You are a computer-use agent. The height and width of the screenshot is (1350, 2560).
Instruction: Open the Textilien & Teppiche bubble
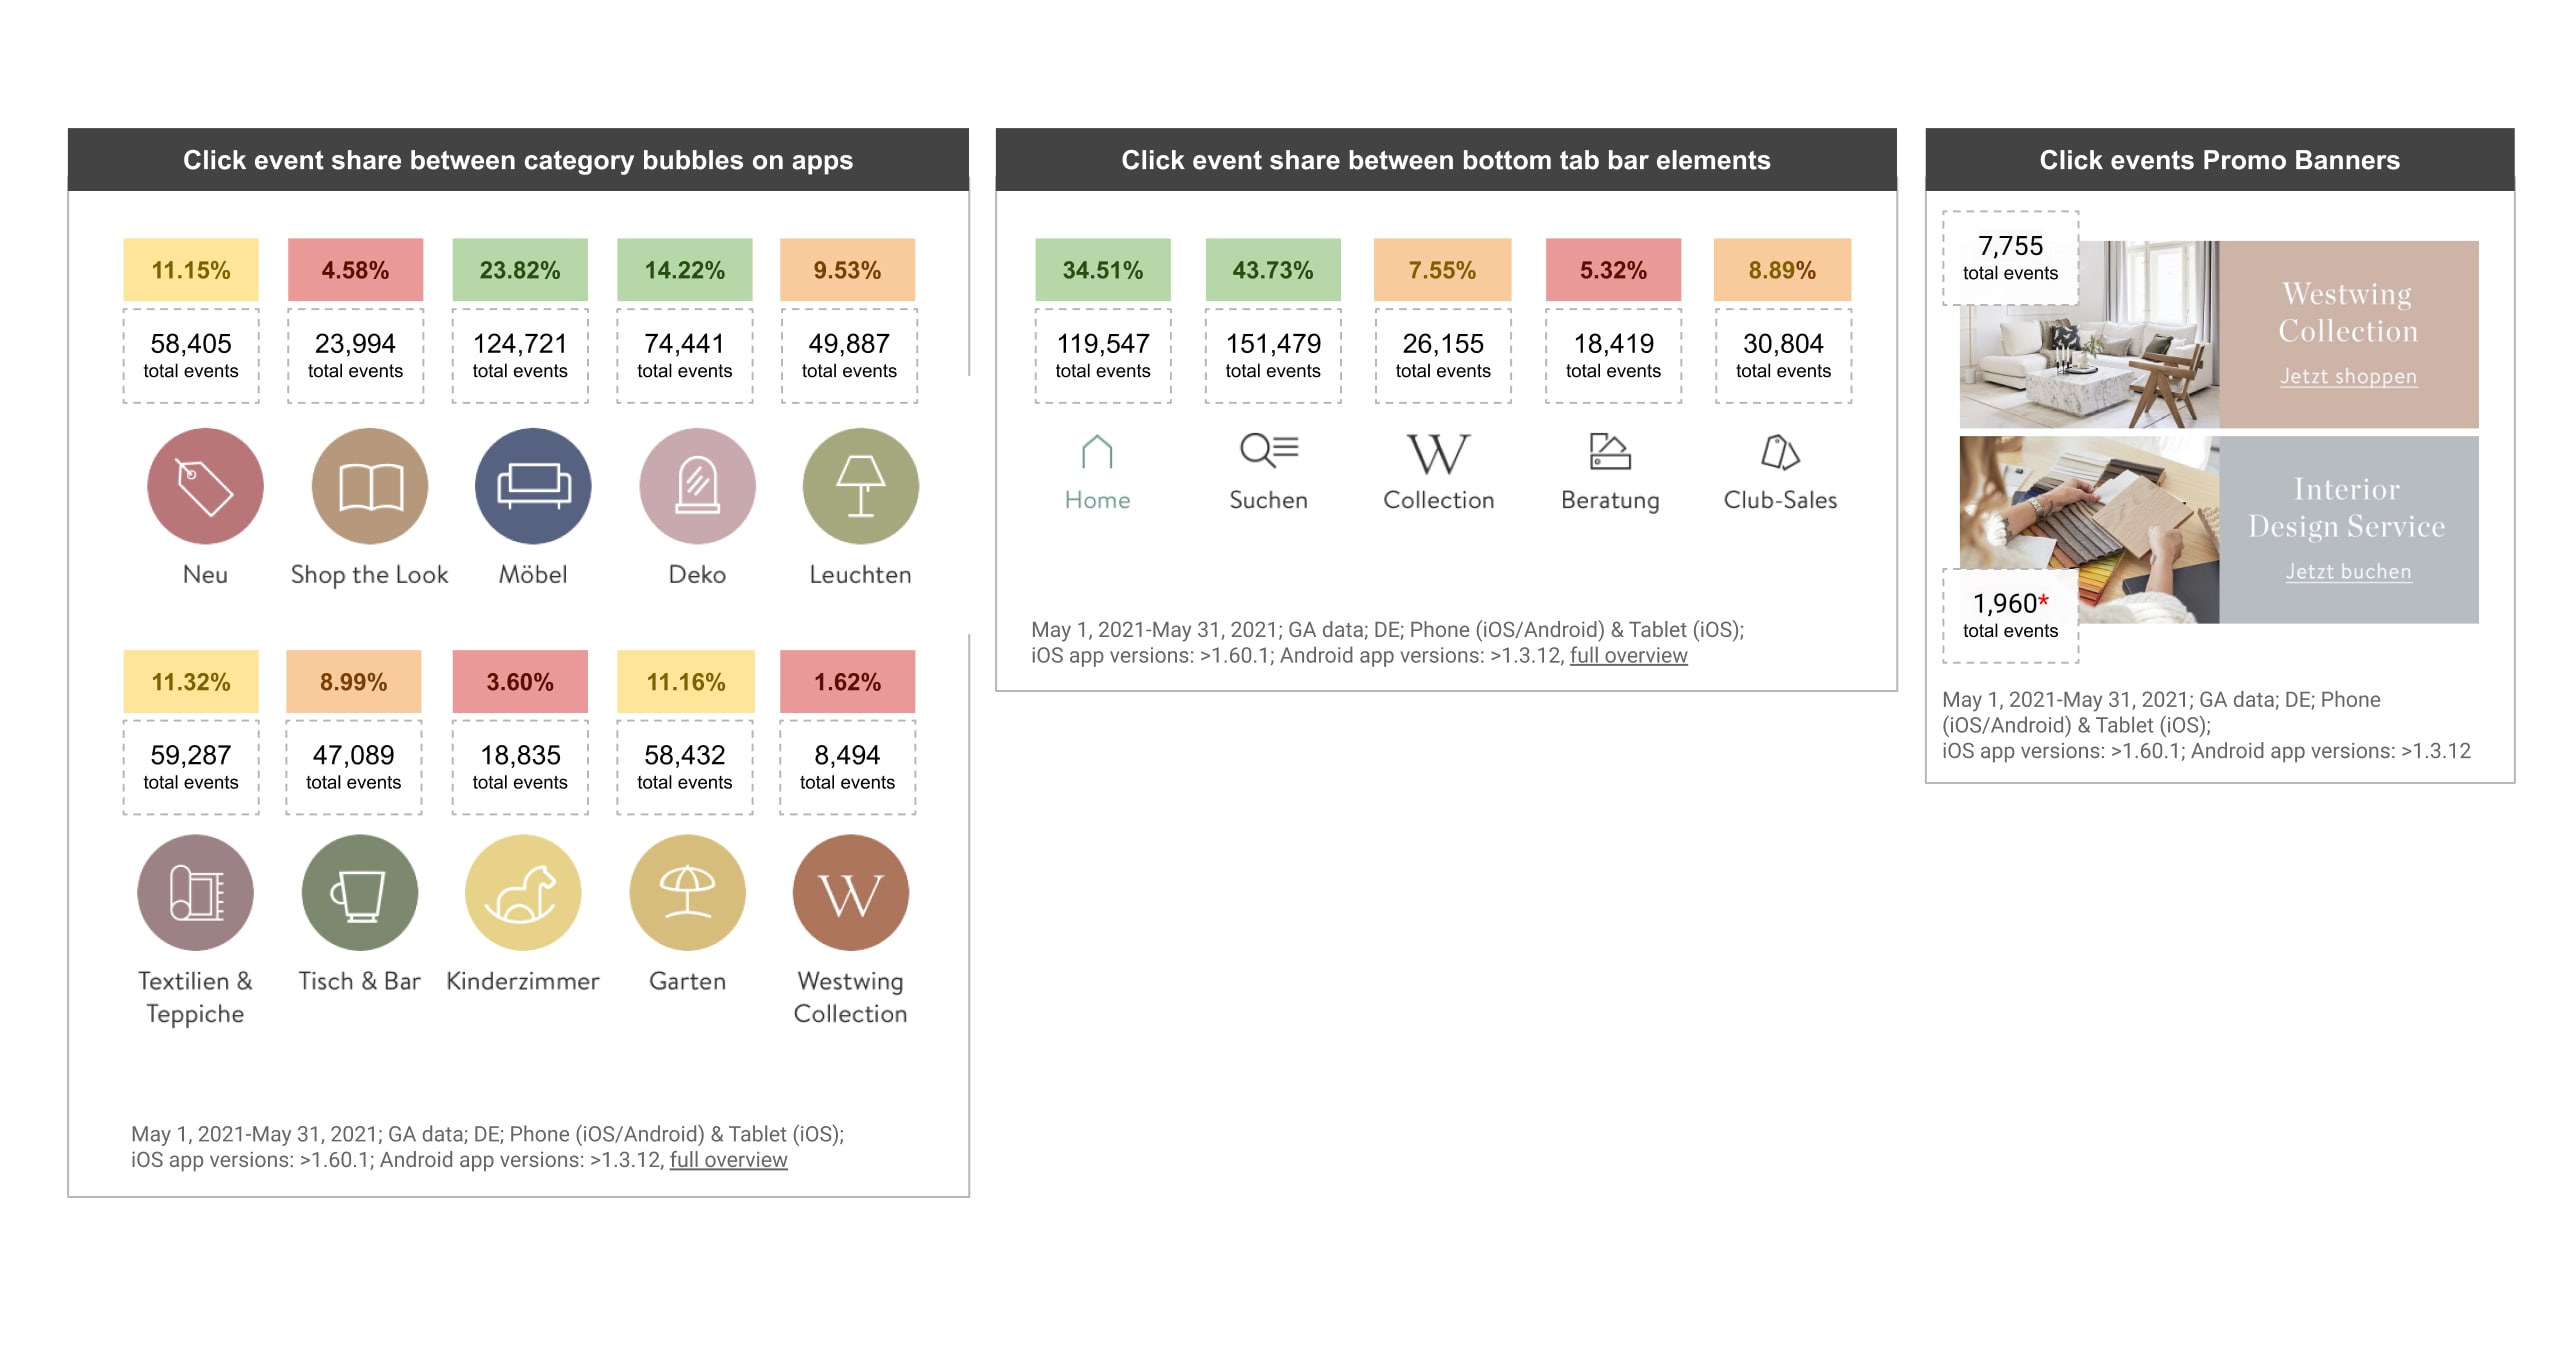coord(195,893)
